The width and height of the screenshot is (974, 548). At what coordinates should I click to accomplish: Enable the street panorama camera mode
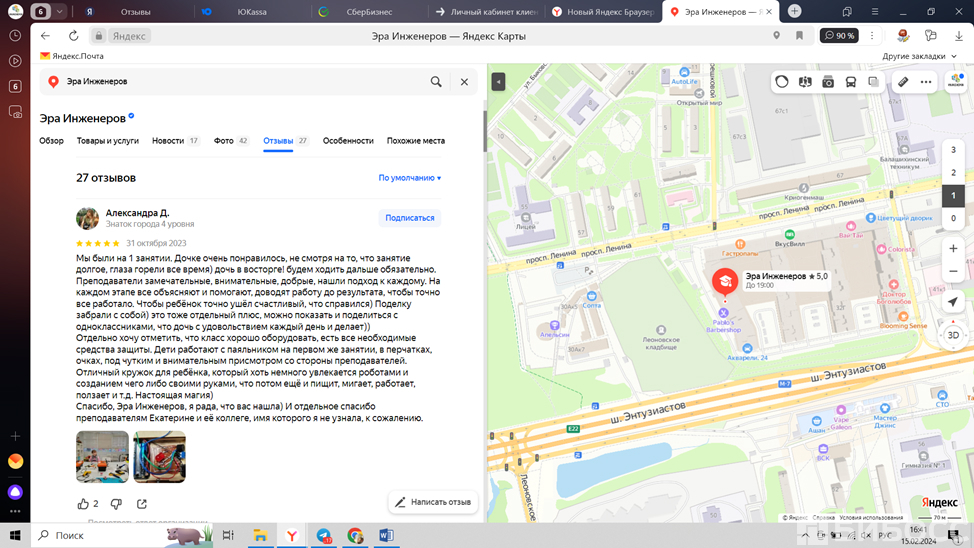click(x=828, y=82)
